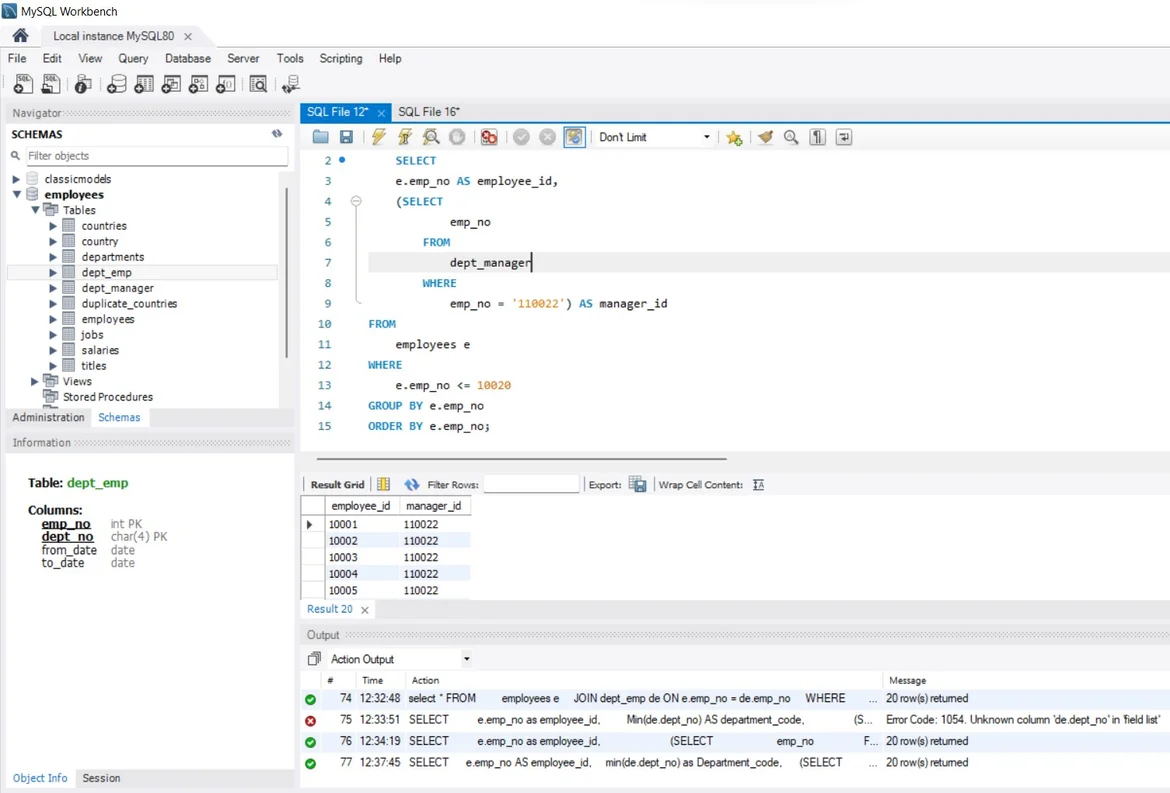Switch to the Administration tab

pyautogui.click(x=48, y=417)
